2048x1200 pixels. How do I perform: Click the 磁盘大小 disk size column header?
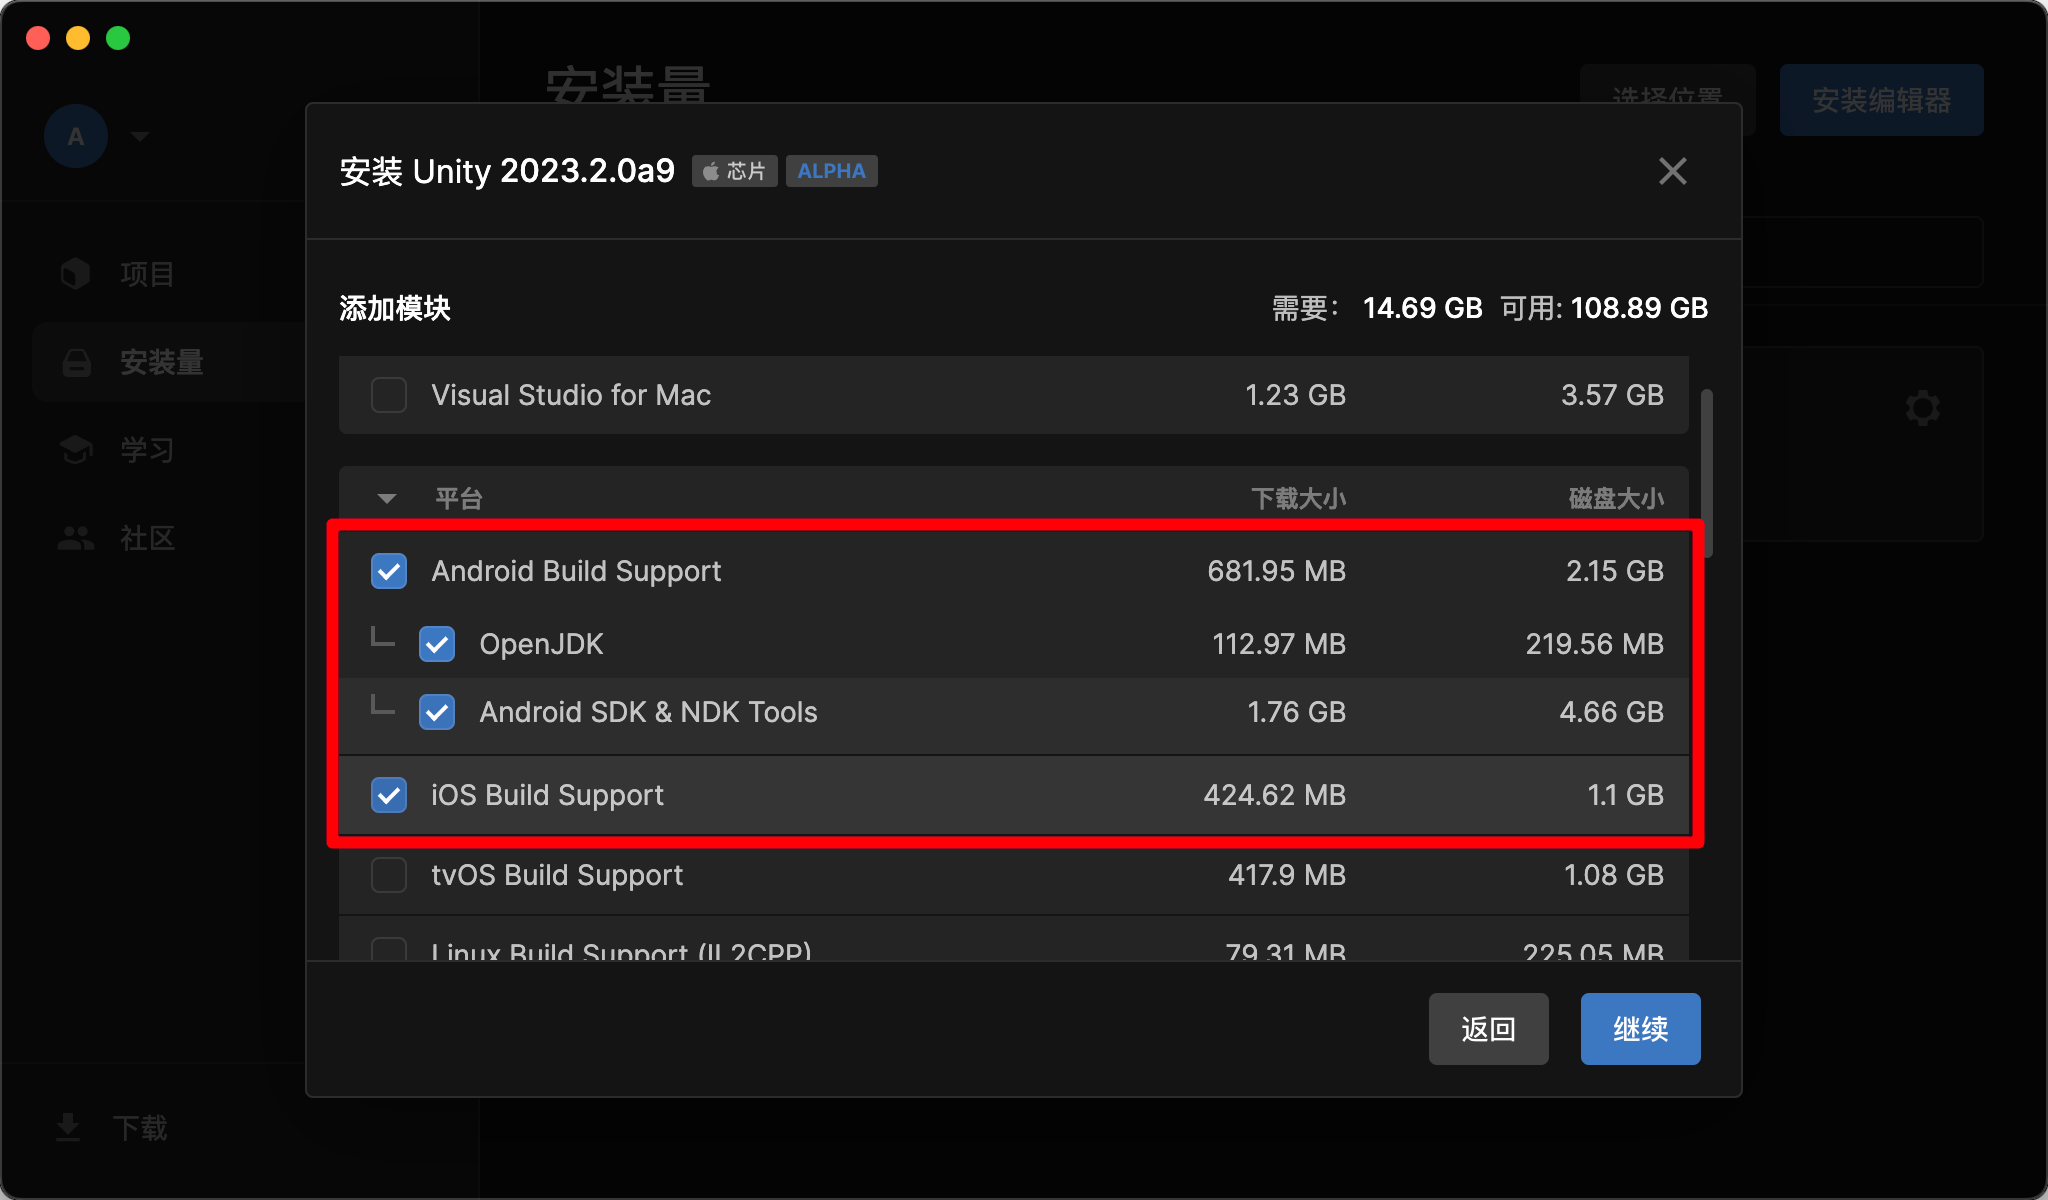pos(1616,498)
